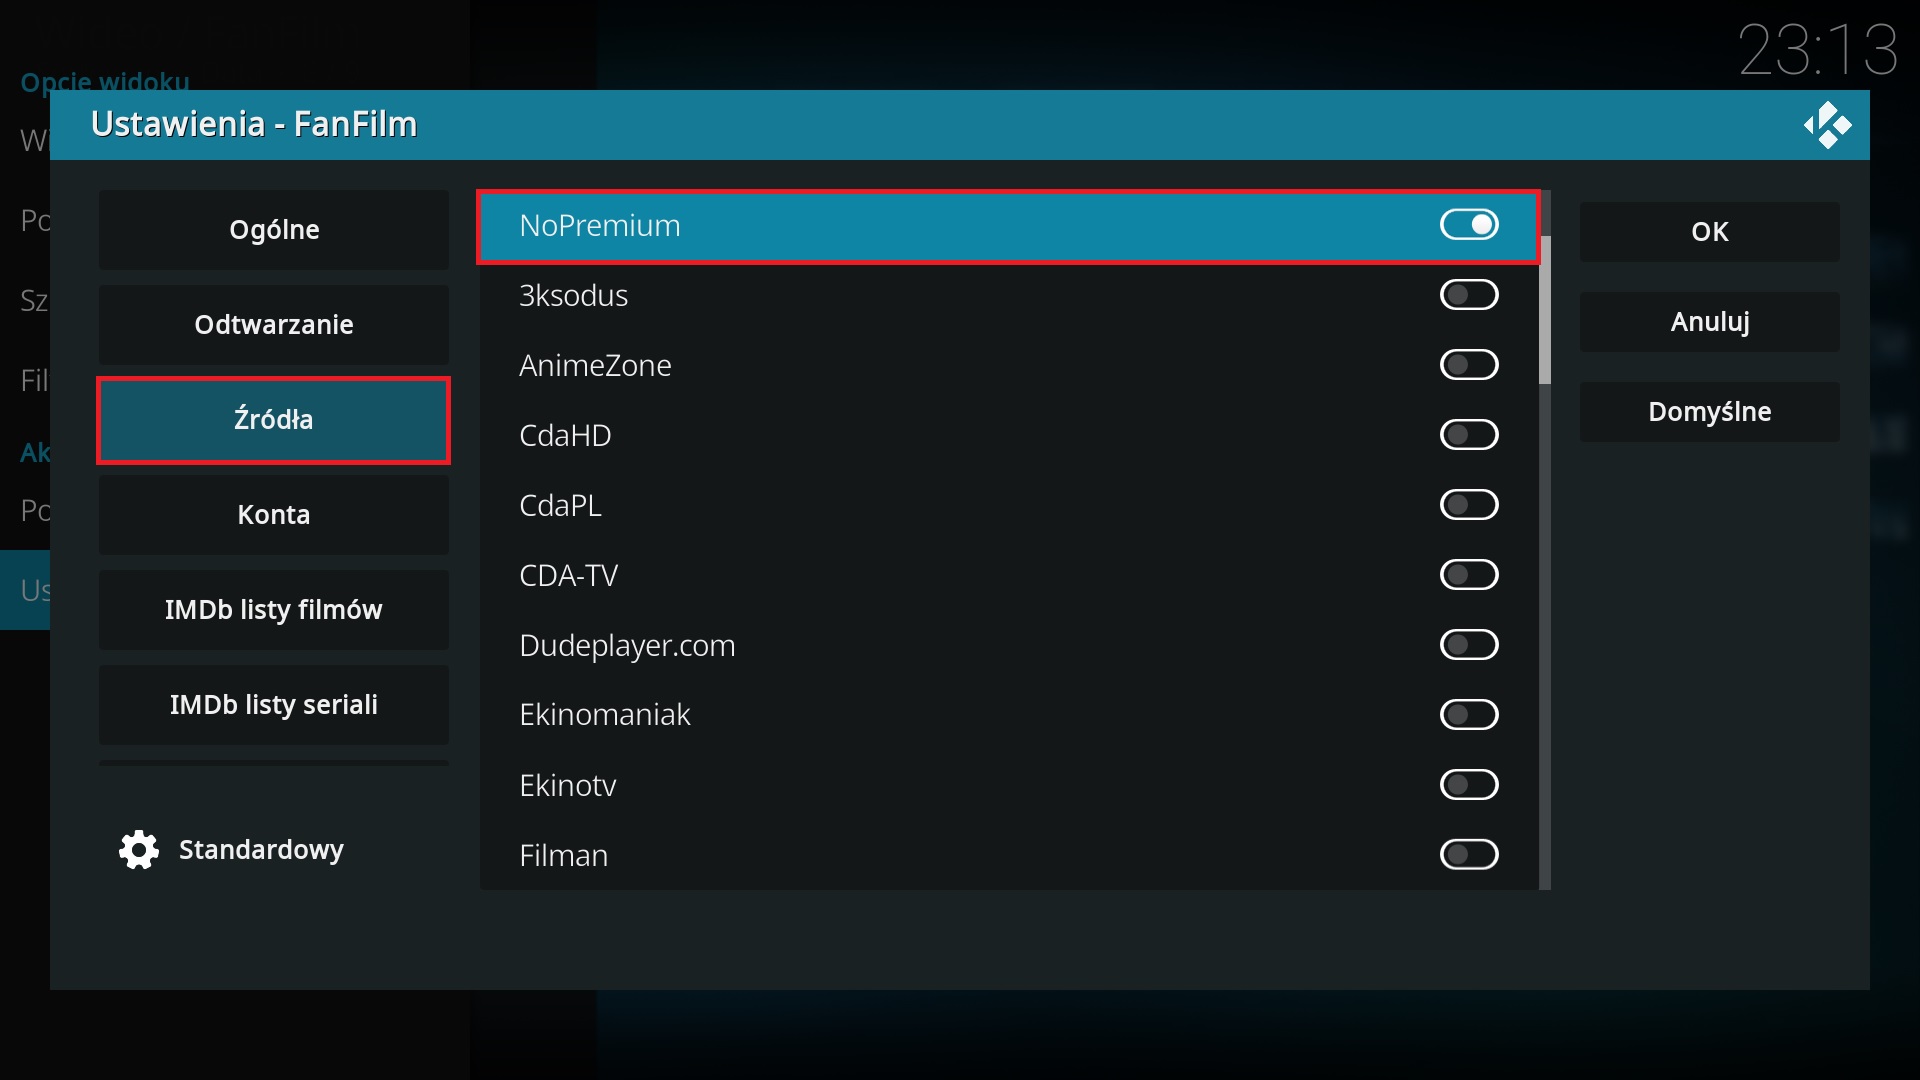Switch on the CdaHD source
This screenshot has width=1920, height=1080.
tap(1469, 435)
